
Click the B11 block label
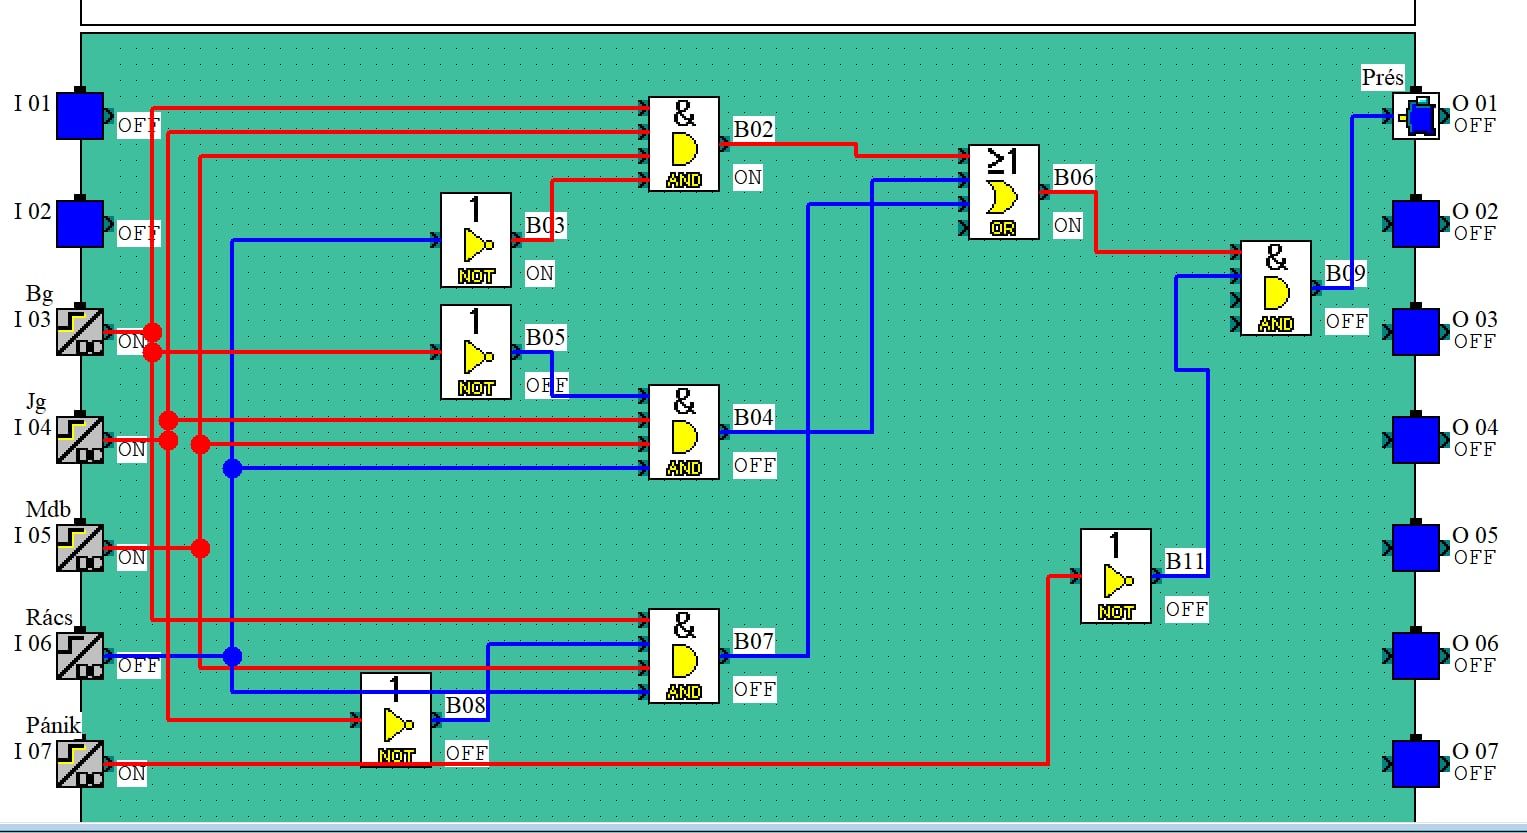click(1186, 561)
